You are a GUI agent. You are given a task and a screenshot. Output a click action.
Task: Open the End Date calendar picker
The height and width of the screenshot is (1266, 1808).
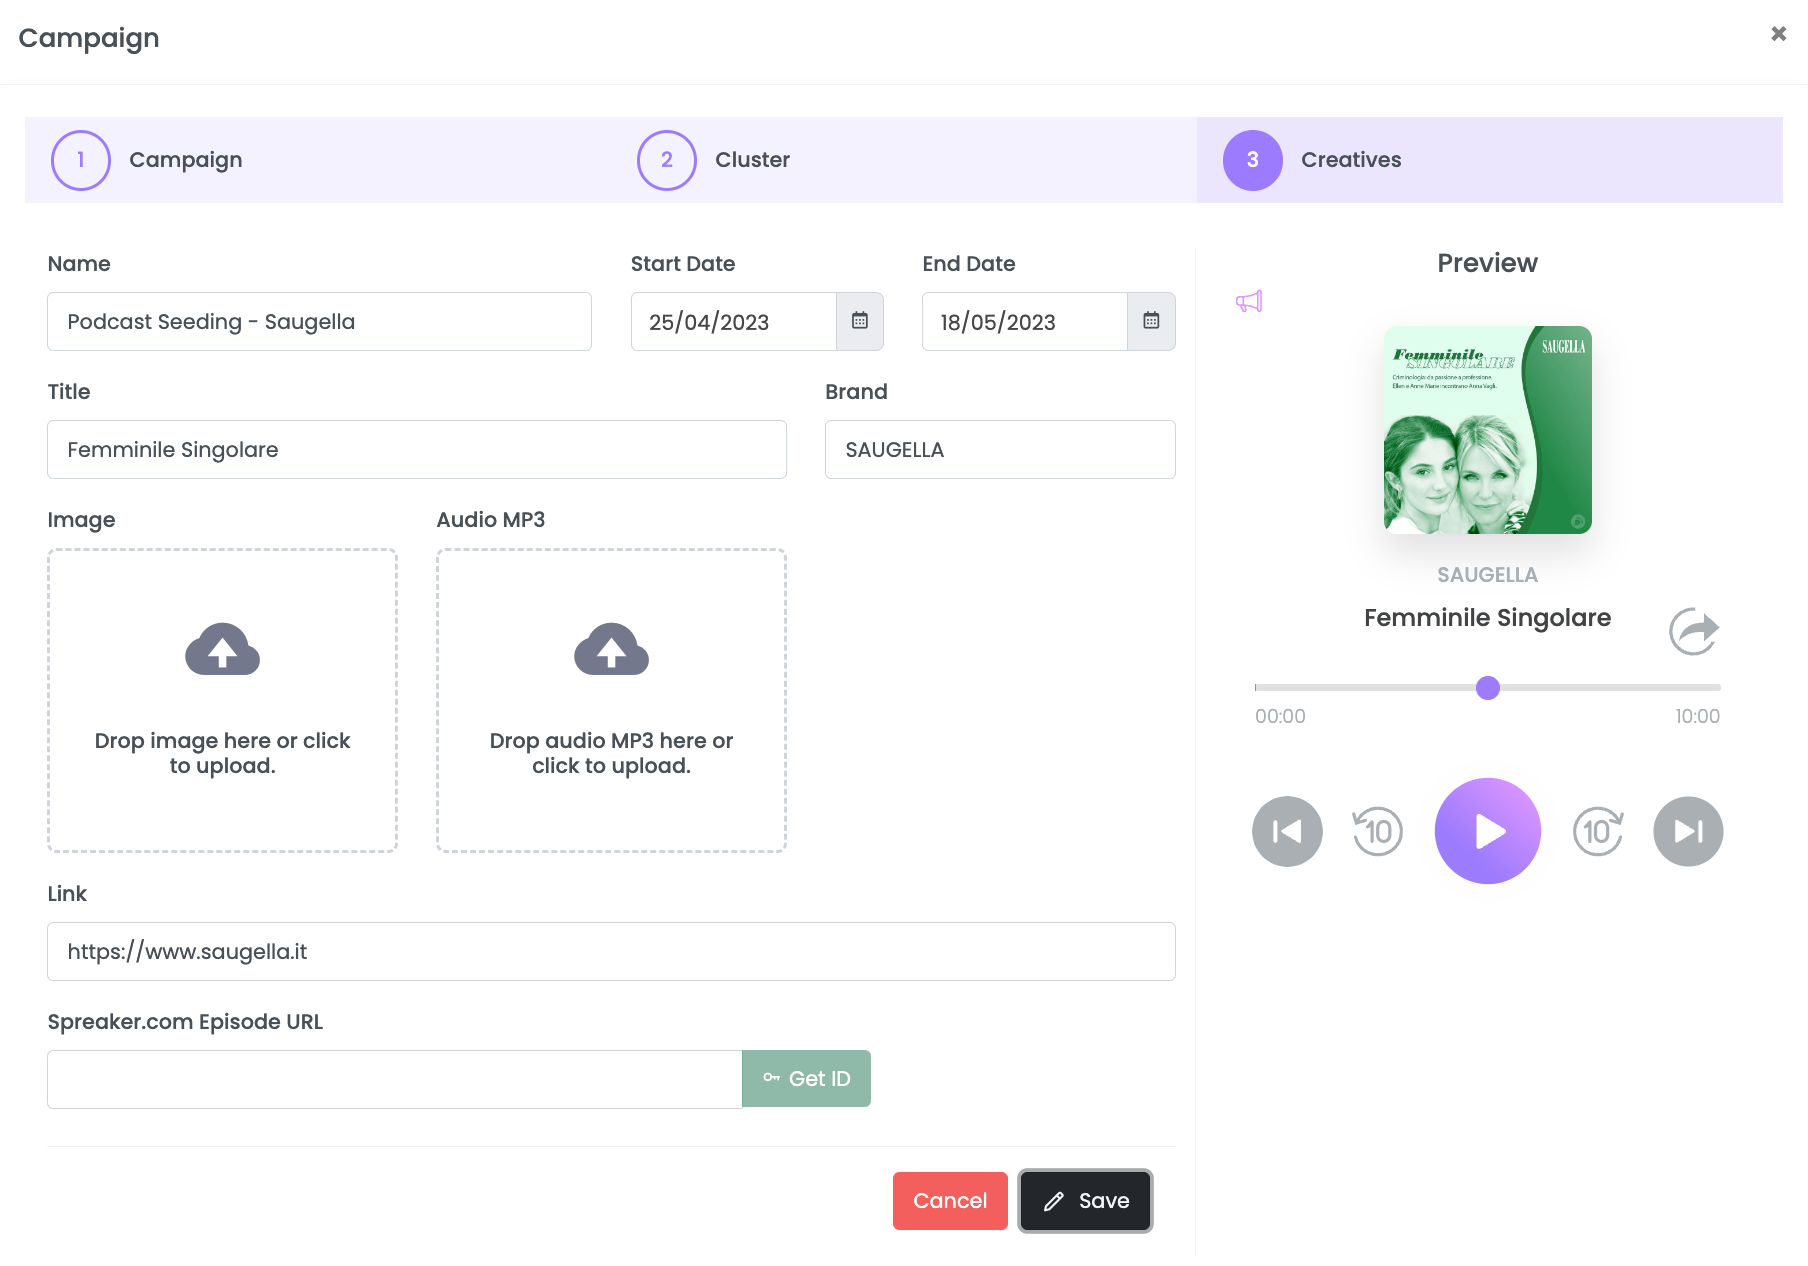tap(1151, 321)
